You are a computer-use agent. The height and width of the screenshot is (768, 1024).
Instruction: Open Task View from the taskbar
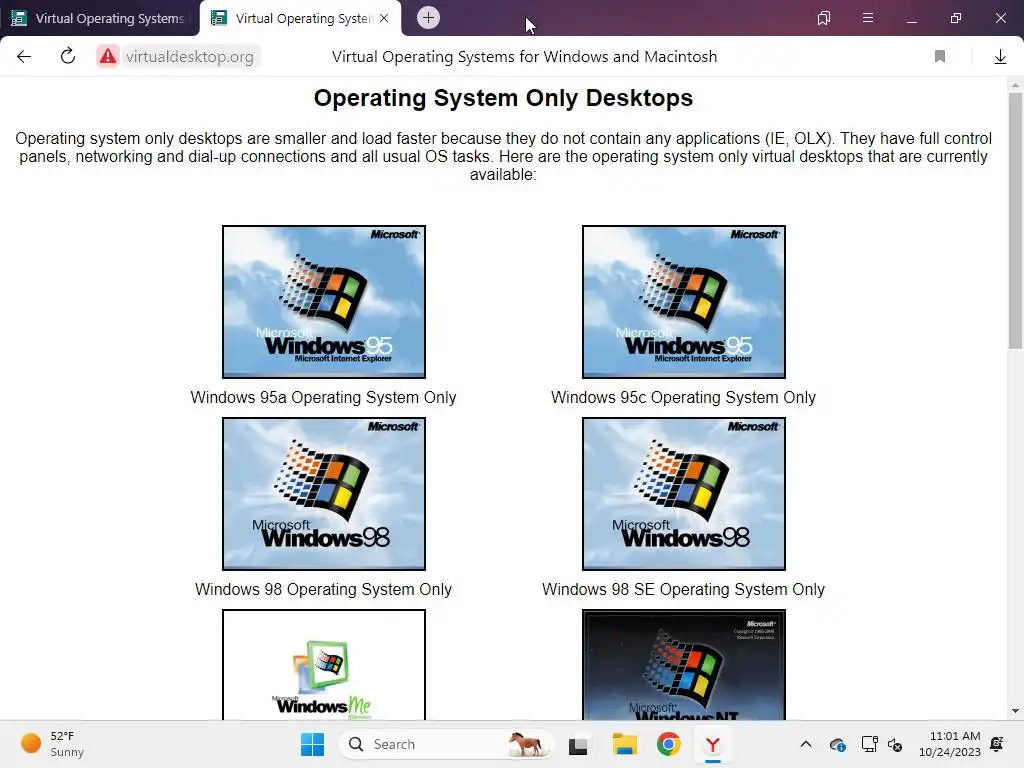click(x=578, y=744)
